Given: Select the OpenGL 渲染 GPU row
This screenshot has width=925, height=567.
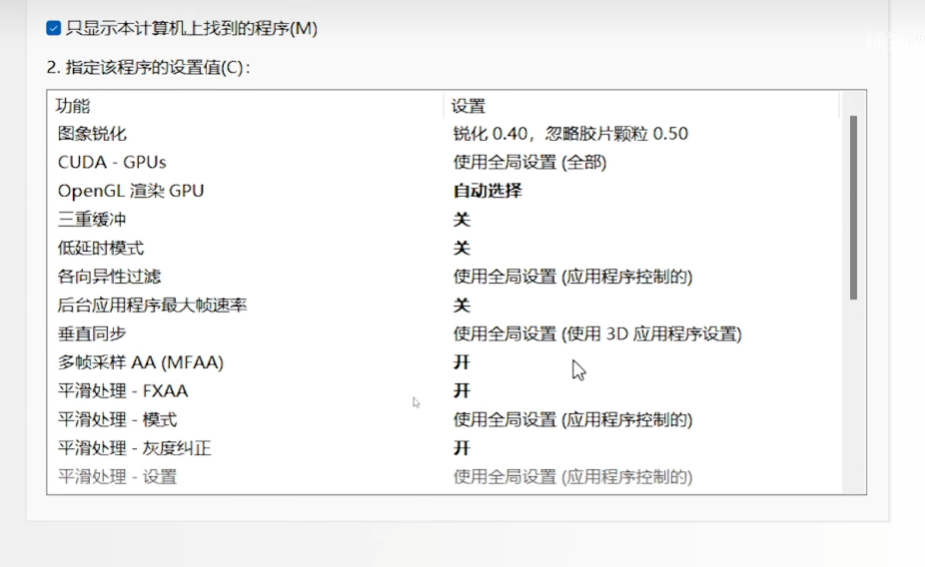Looking at the screenshot, I should (x=130, y=191).
